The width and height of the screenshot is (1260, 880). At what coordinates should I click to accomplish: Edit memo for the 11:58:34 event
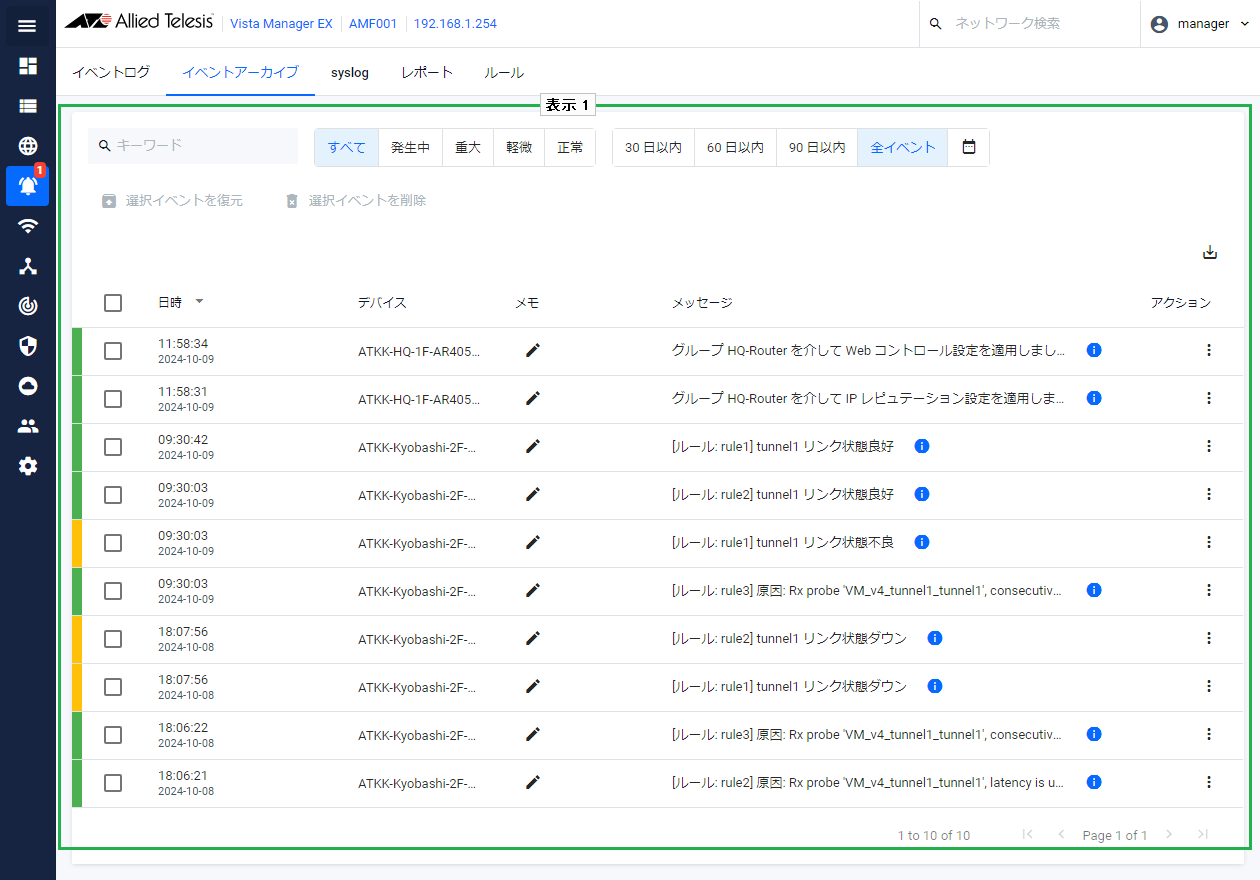[533, 350]
